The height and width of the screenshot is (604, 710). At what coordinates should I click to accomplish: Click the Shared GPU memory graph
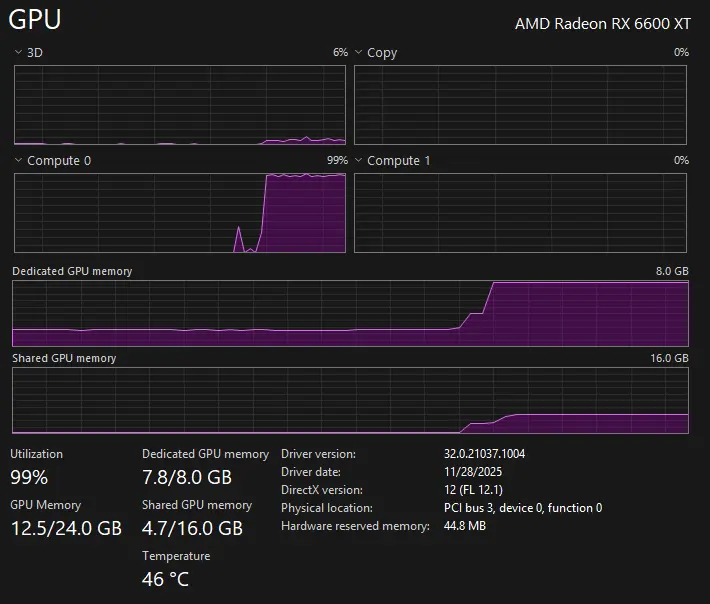[x=350, y=400]
